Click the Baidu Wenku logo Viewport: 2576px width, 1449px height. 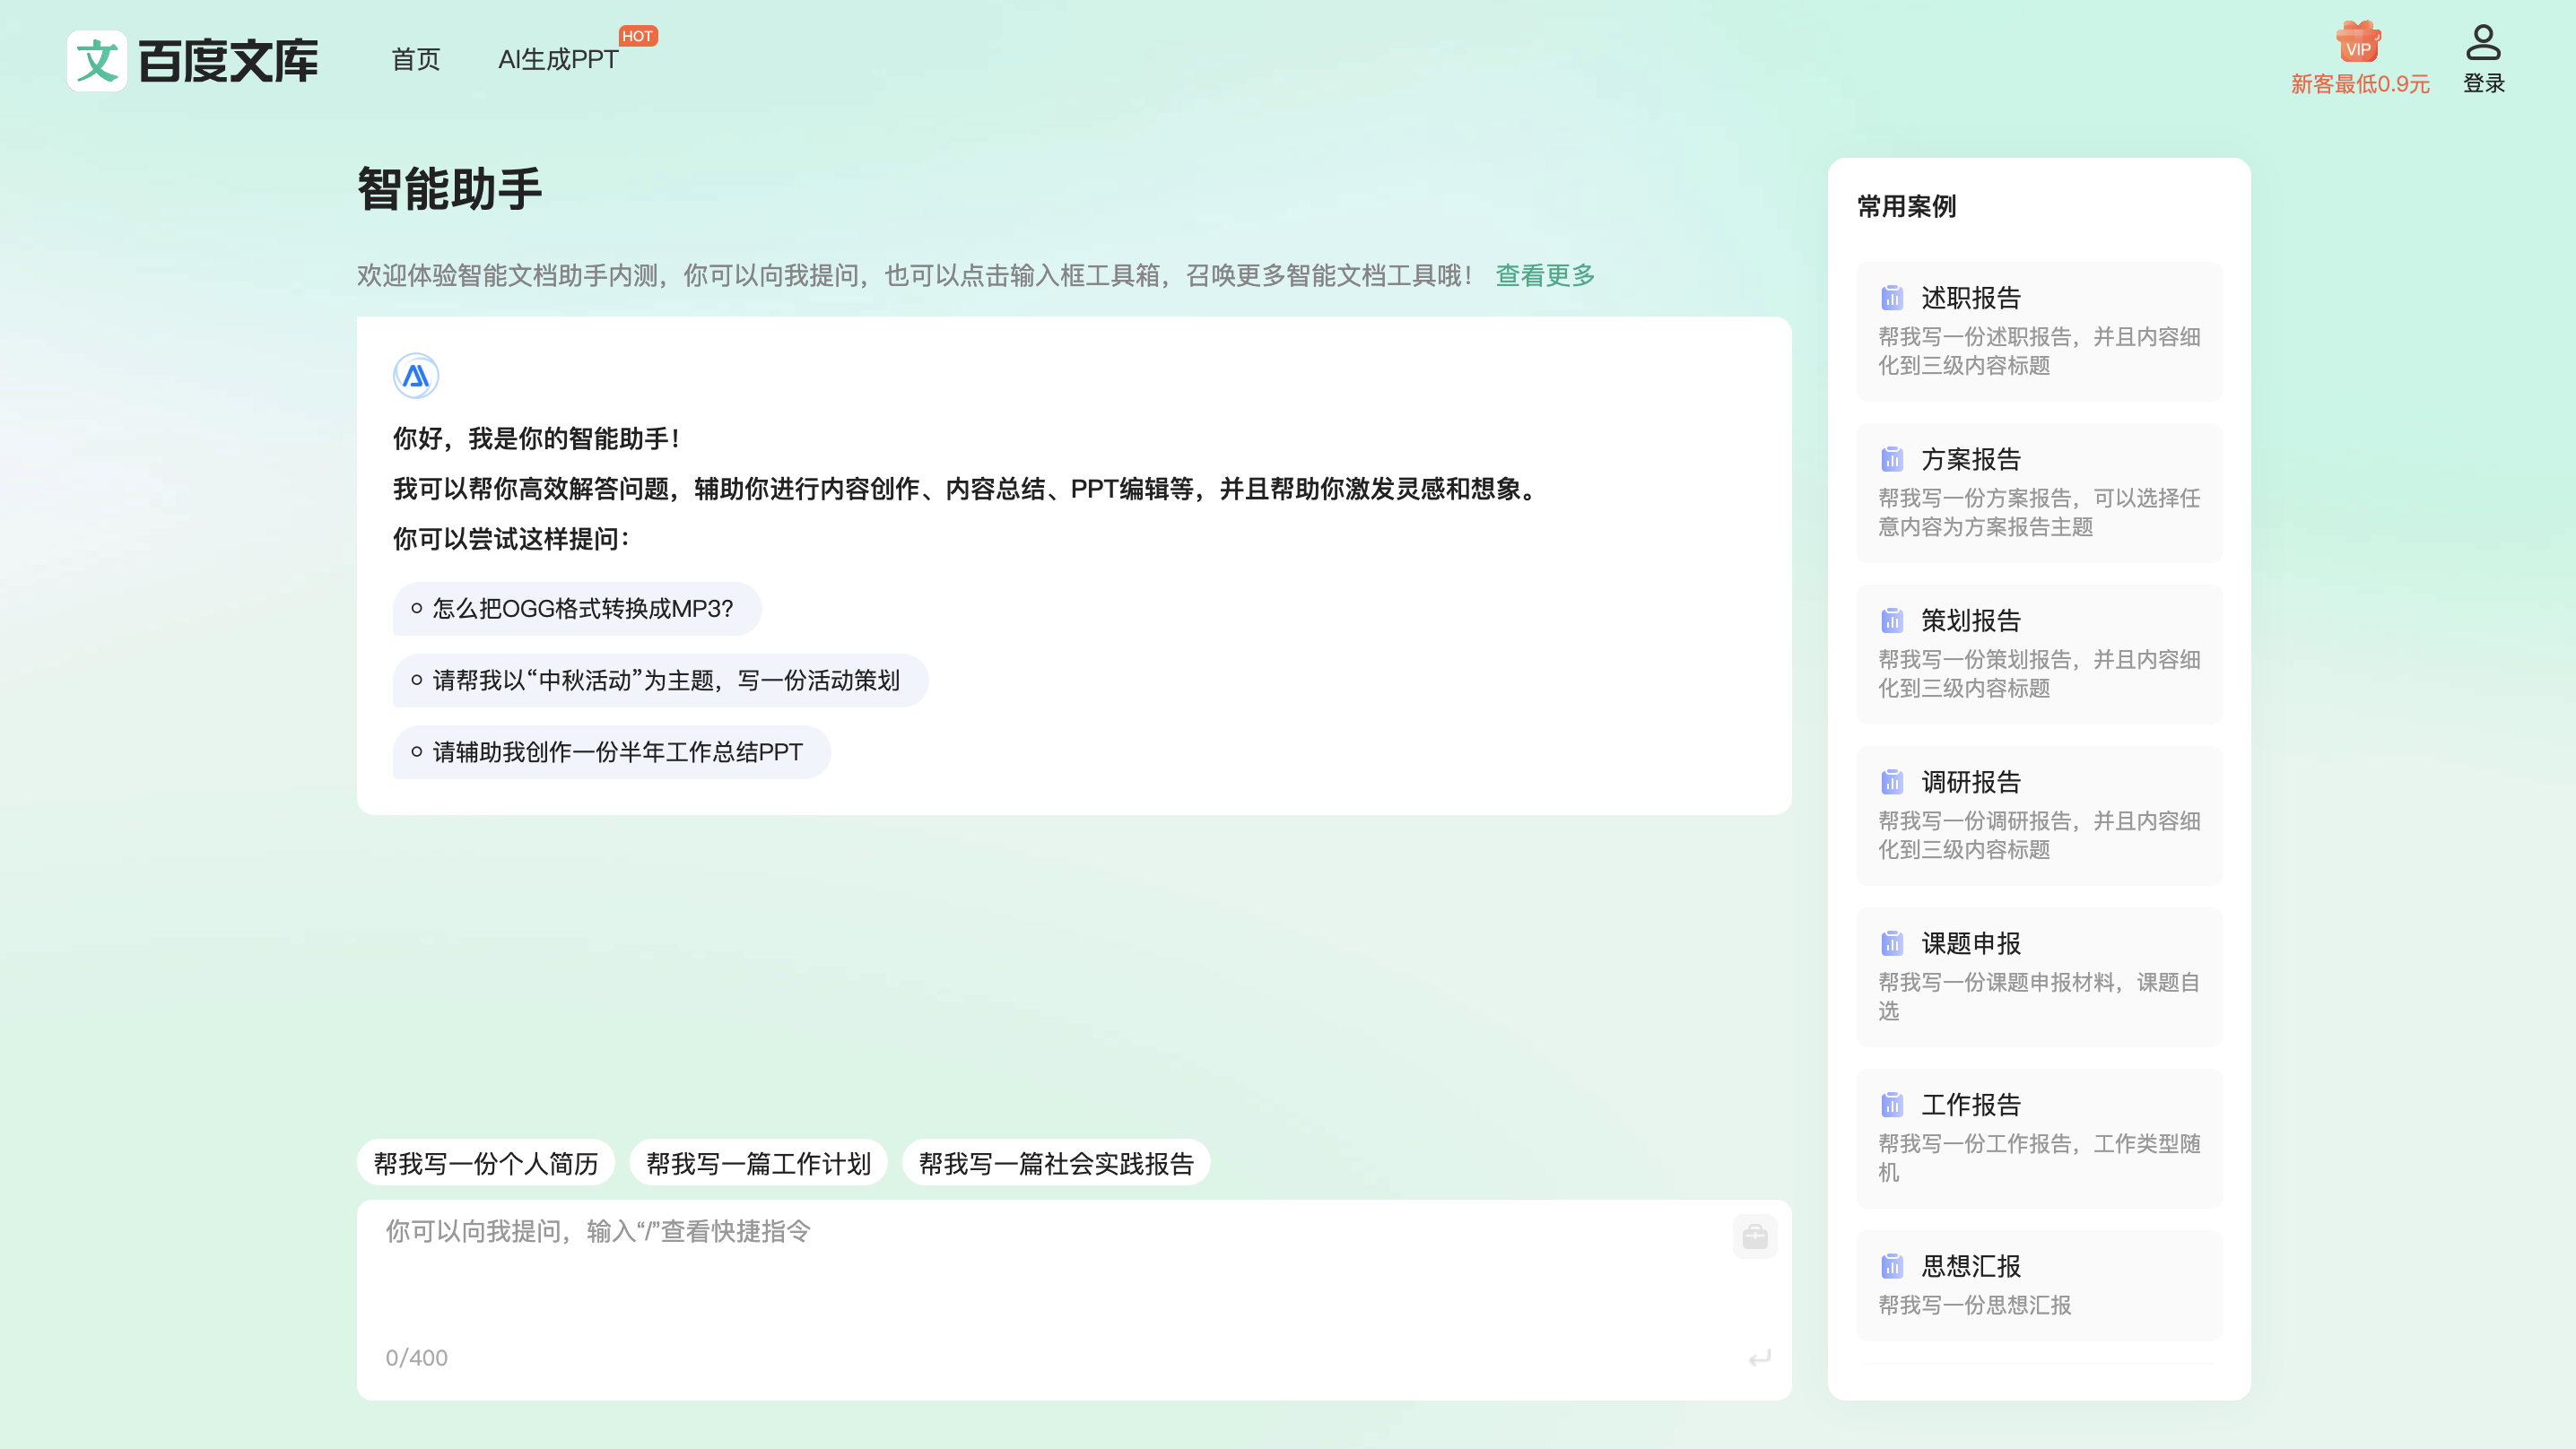[x=193, y=60]
